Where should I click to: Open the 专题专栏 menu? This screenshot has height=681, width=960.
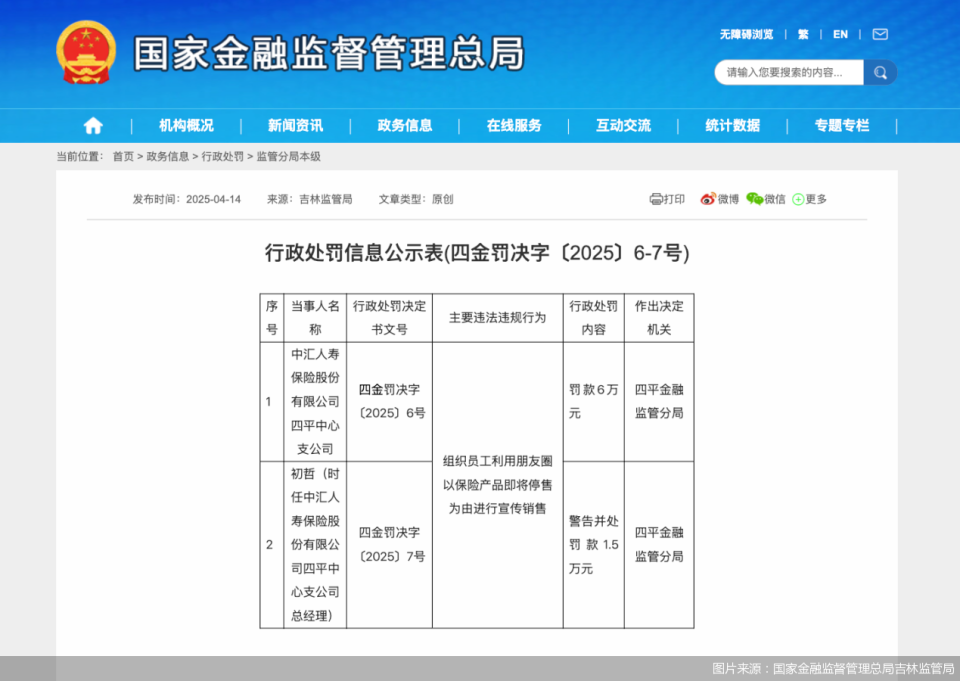click(x=842, y=126)
